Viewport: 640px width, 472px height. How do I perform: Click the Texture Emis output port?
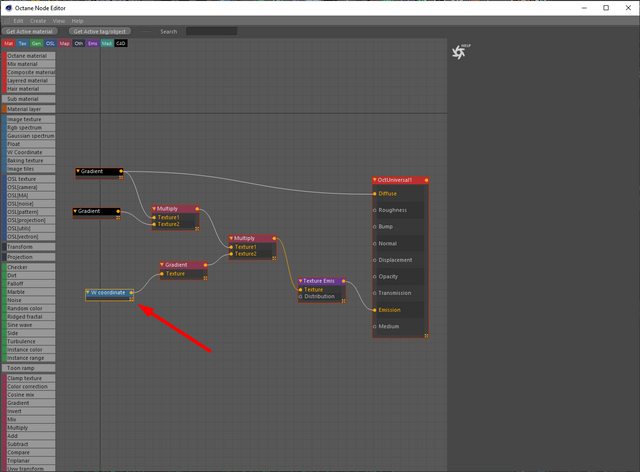[344, 281]
